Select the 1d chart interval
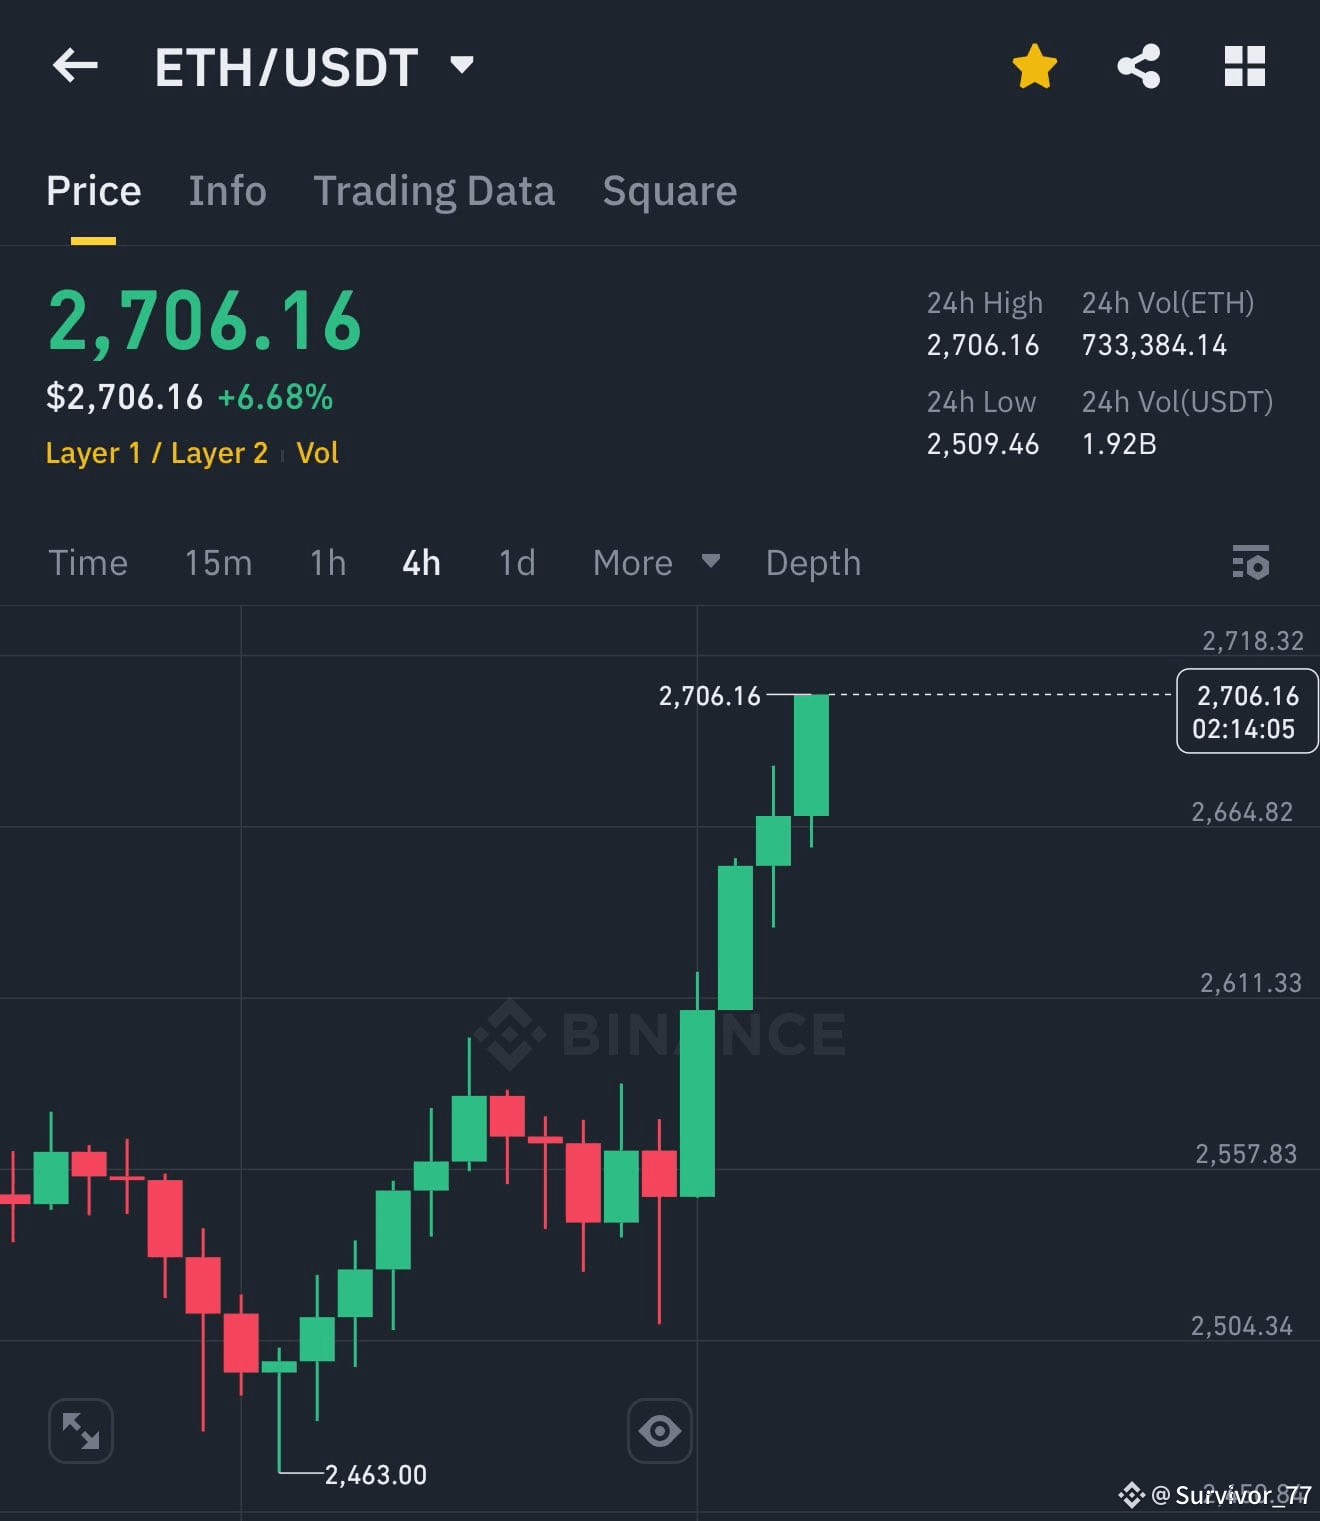The height and width of the screenshot is (1521, 1320). pos(517,563)
